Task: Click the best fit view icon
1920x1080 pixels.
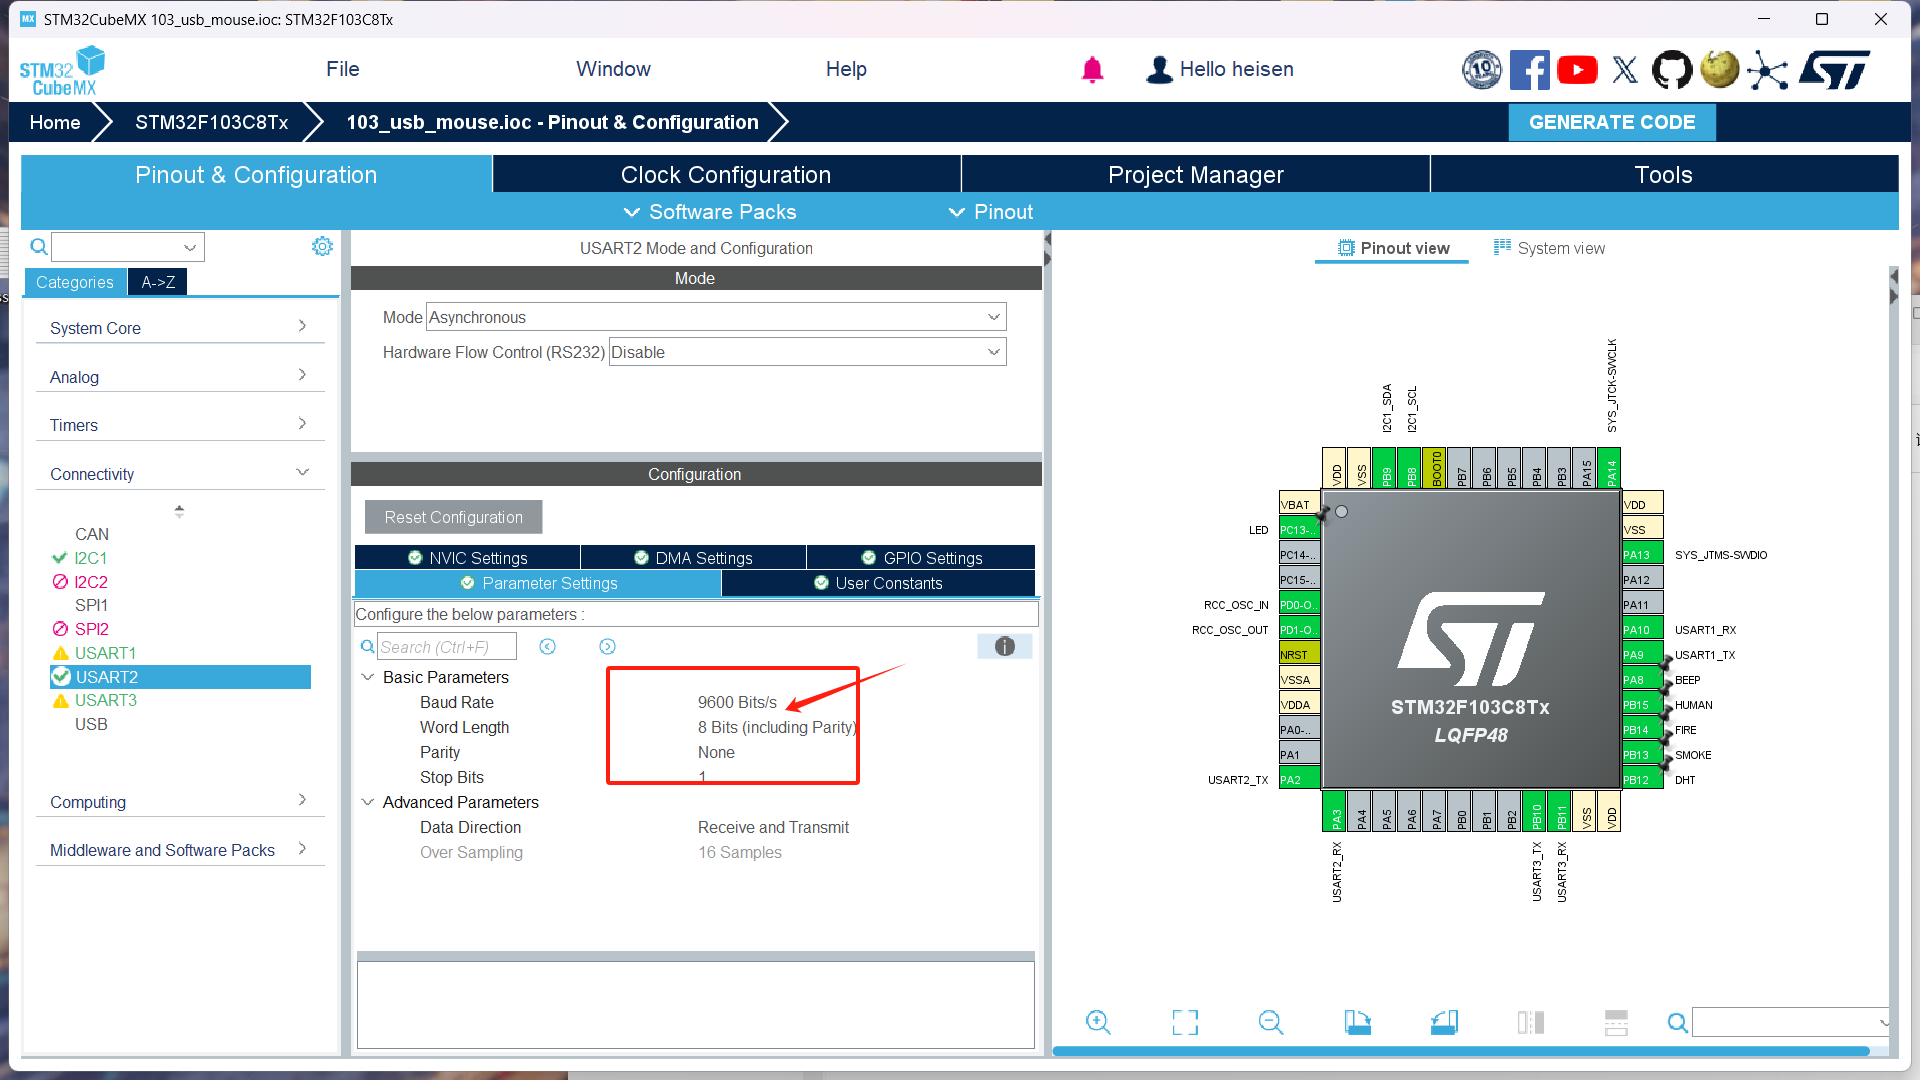Action: [x=1184, y=1022]
